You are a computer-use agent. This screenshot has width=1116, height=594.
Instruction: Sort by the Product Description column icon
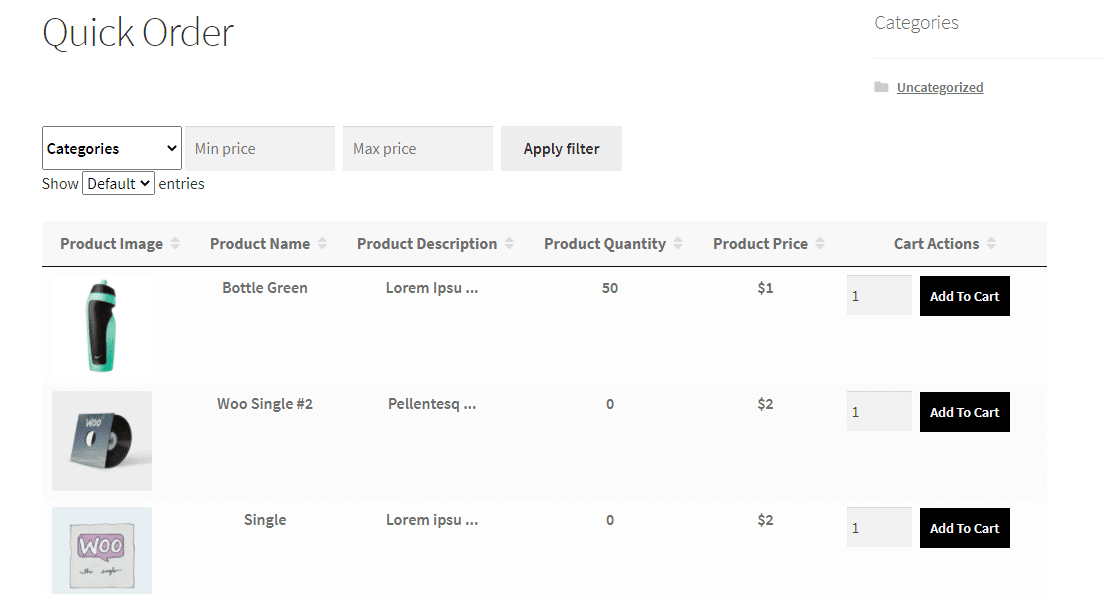coord(510,243)
